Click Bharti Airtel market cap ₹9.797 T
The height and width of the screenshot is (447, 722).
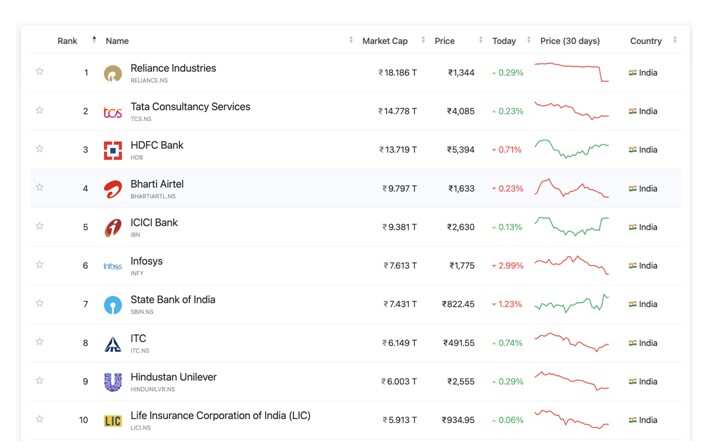tap(399, 189)
